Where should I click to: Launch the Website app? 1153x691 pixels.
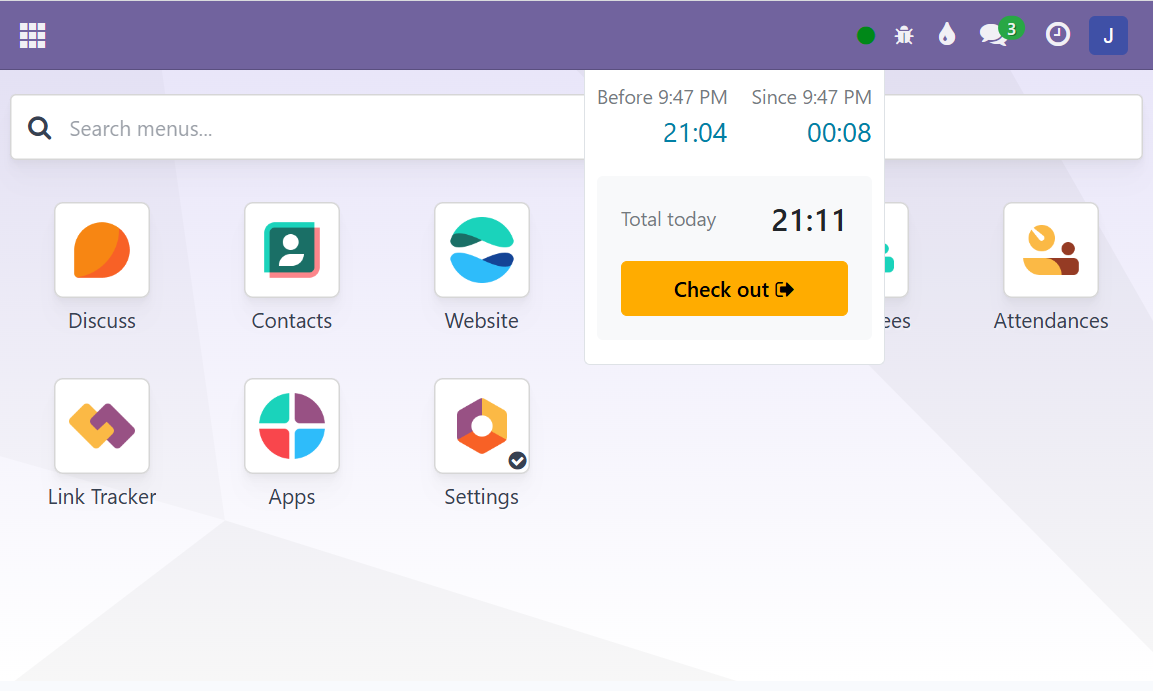481,250
